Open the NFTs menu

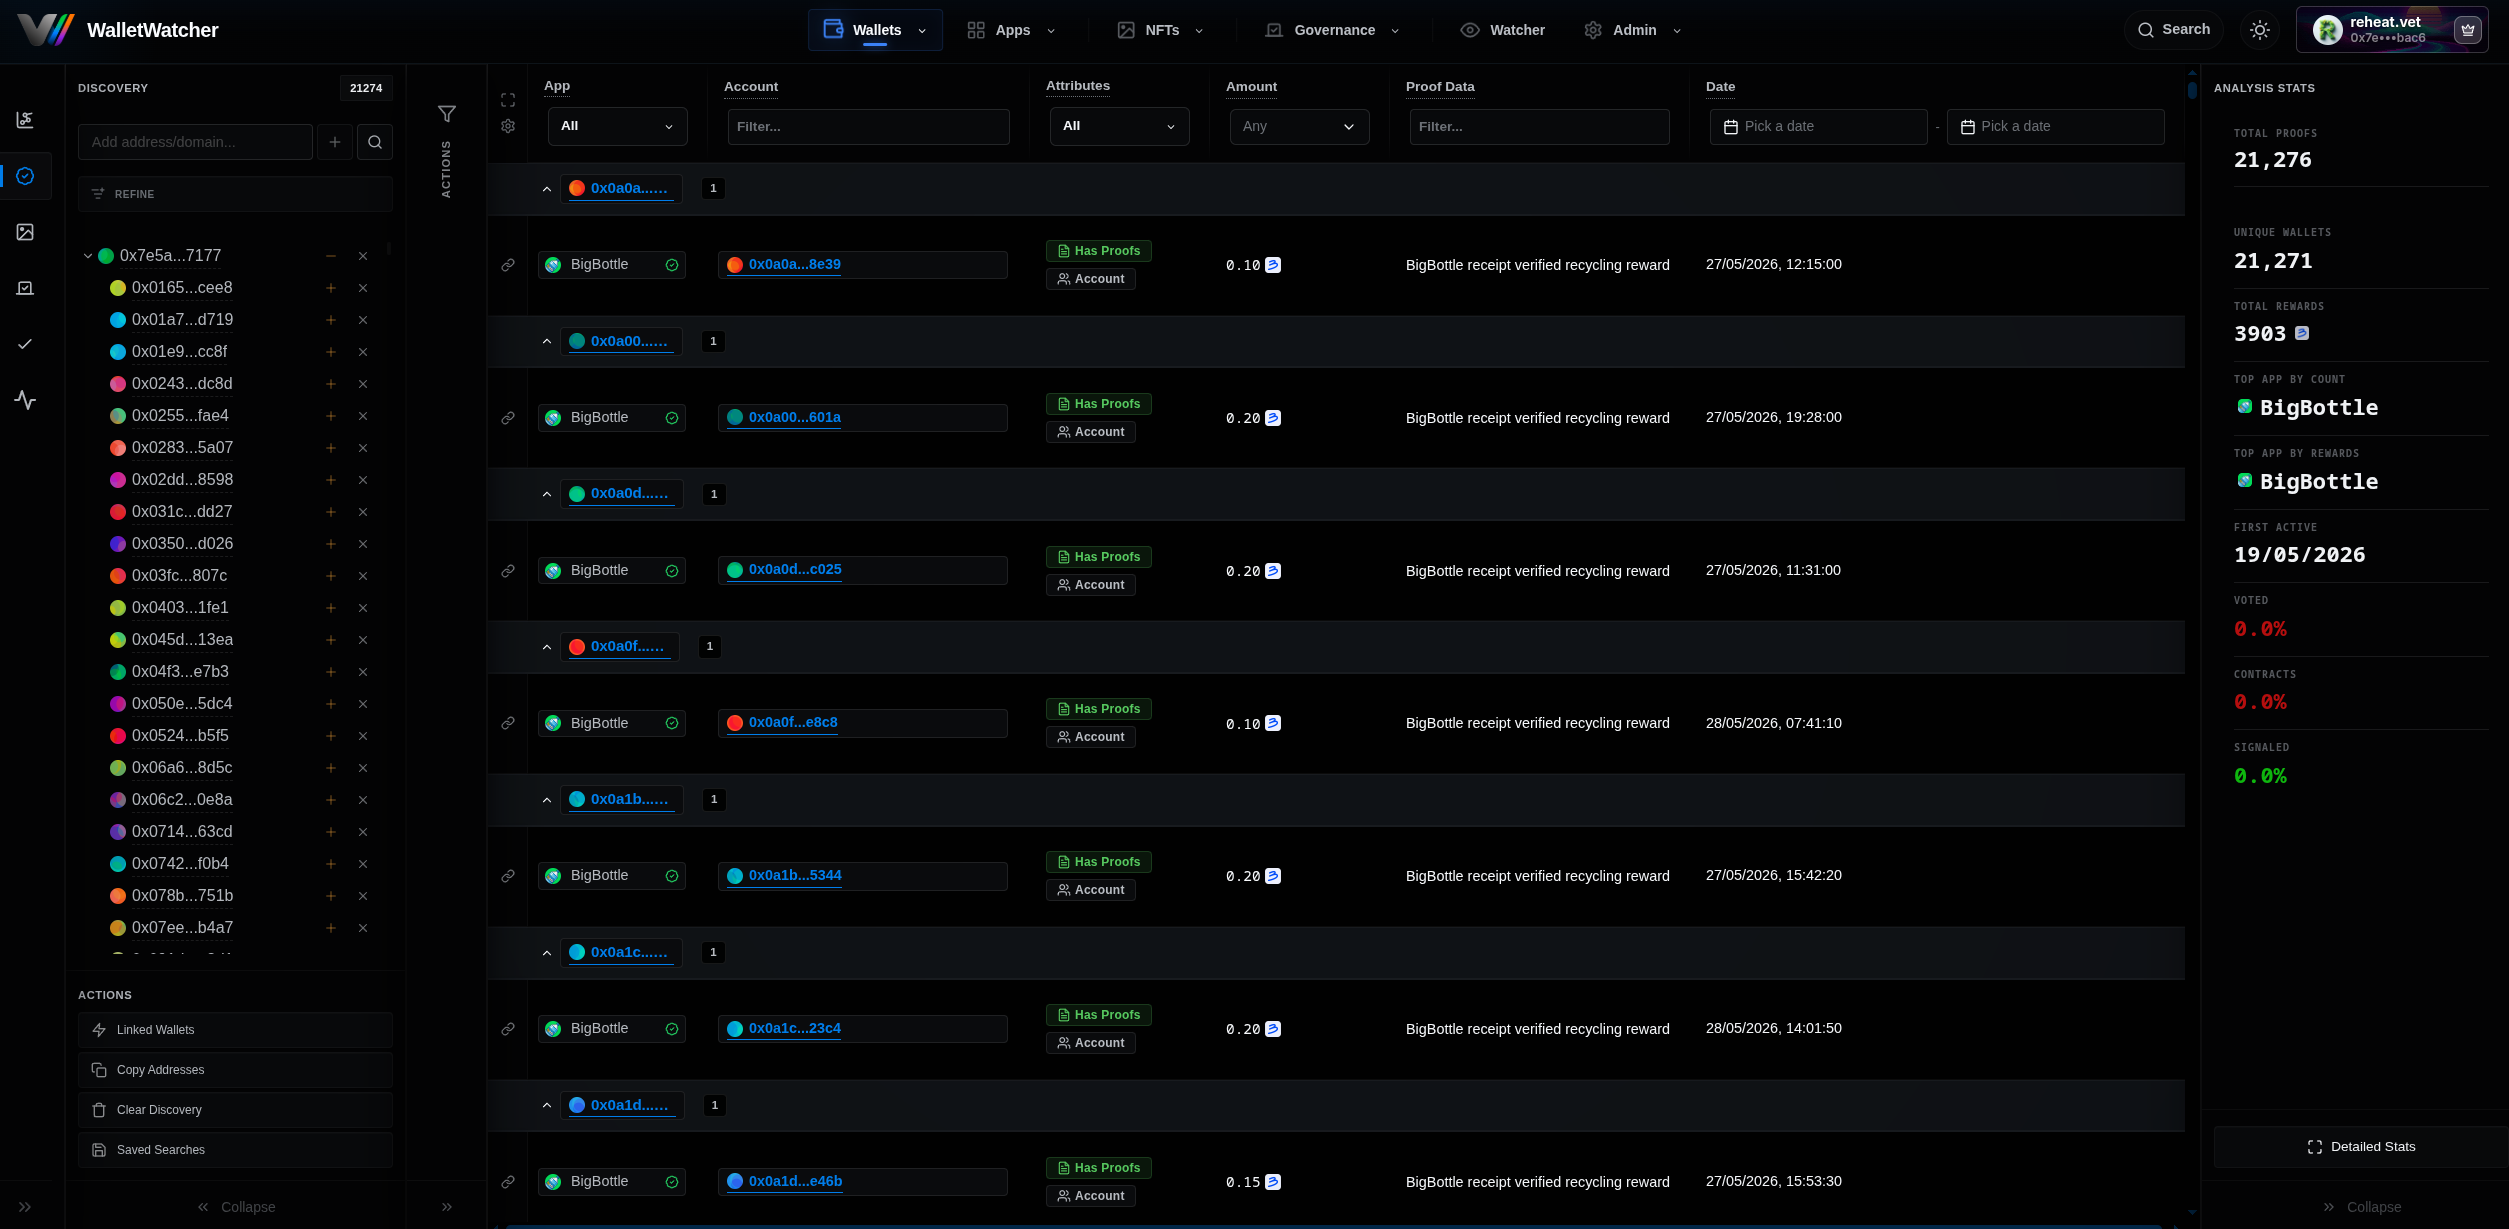tap(1160, 30)
